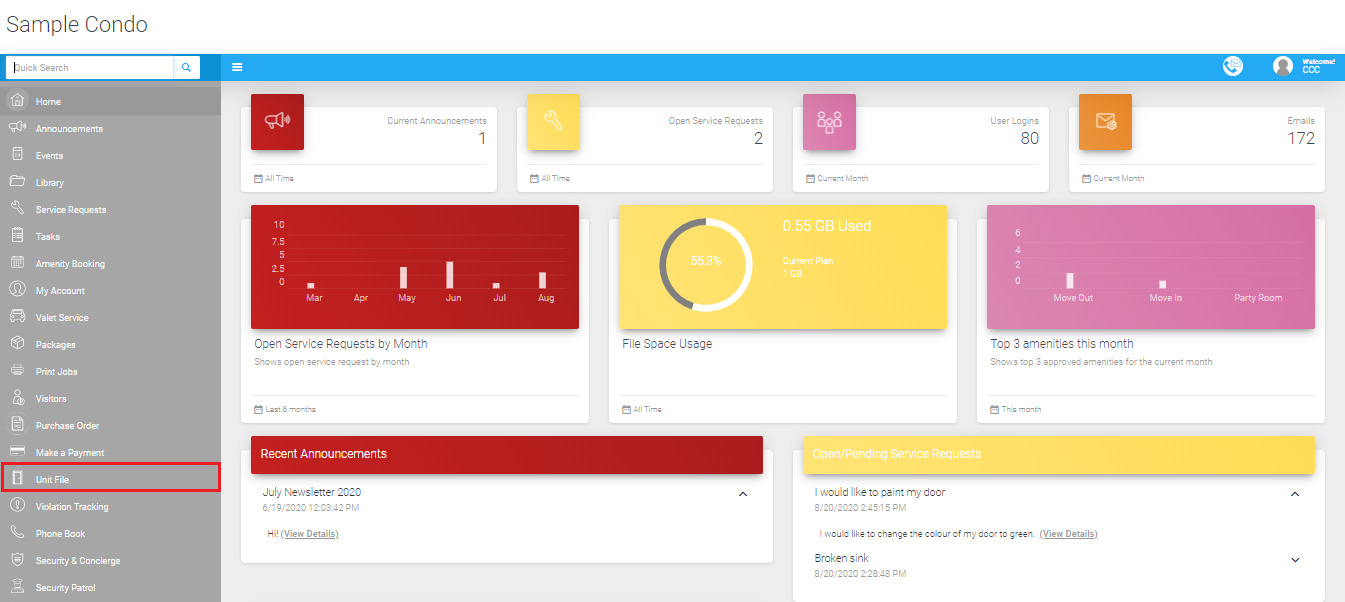The width and height of the screenshot is (1345, 602).
Task: Click the yellow wrench service requests tile
Action: (x=553, y=121)
